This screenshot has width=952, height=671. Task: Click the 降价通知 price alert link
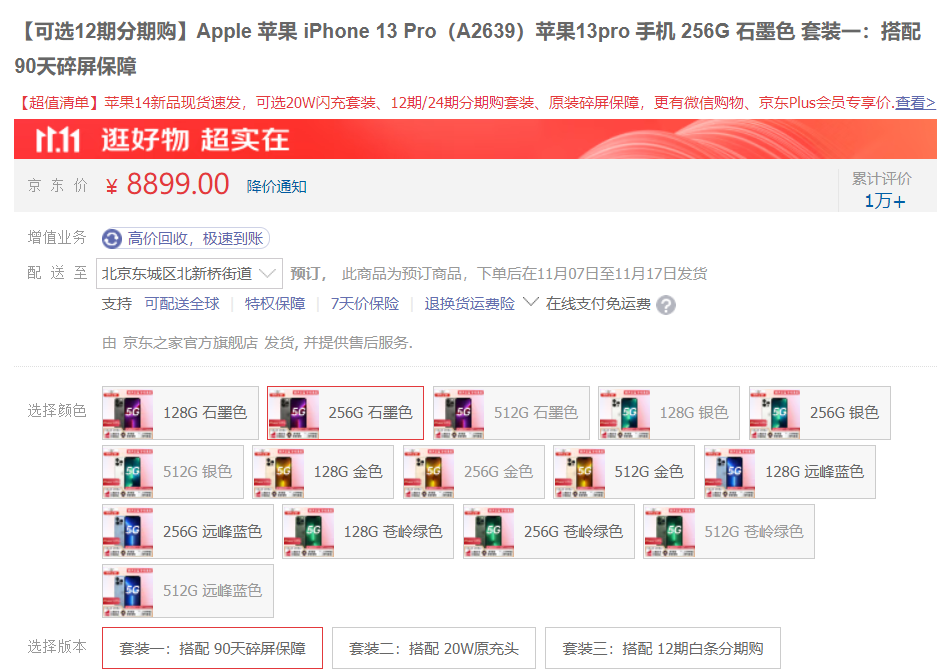[276, 186]
